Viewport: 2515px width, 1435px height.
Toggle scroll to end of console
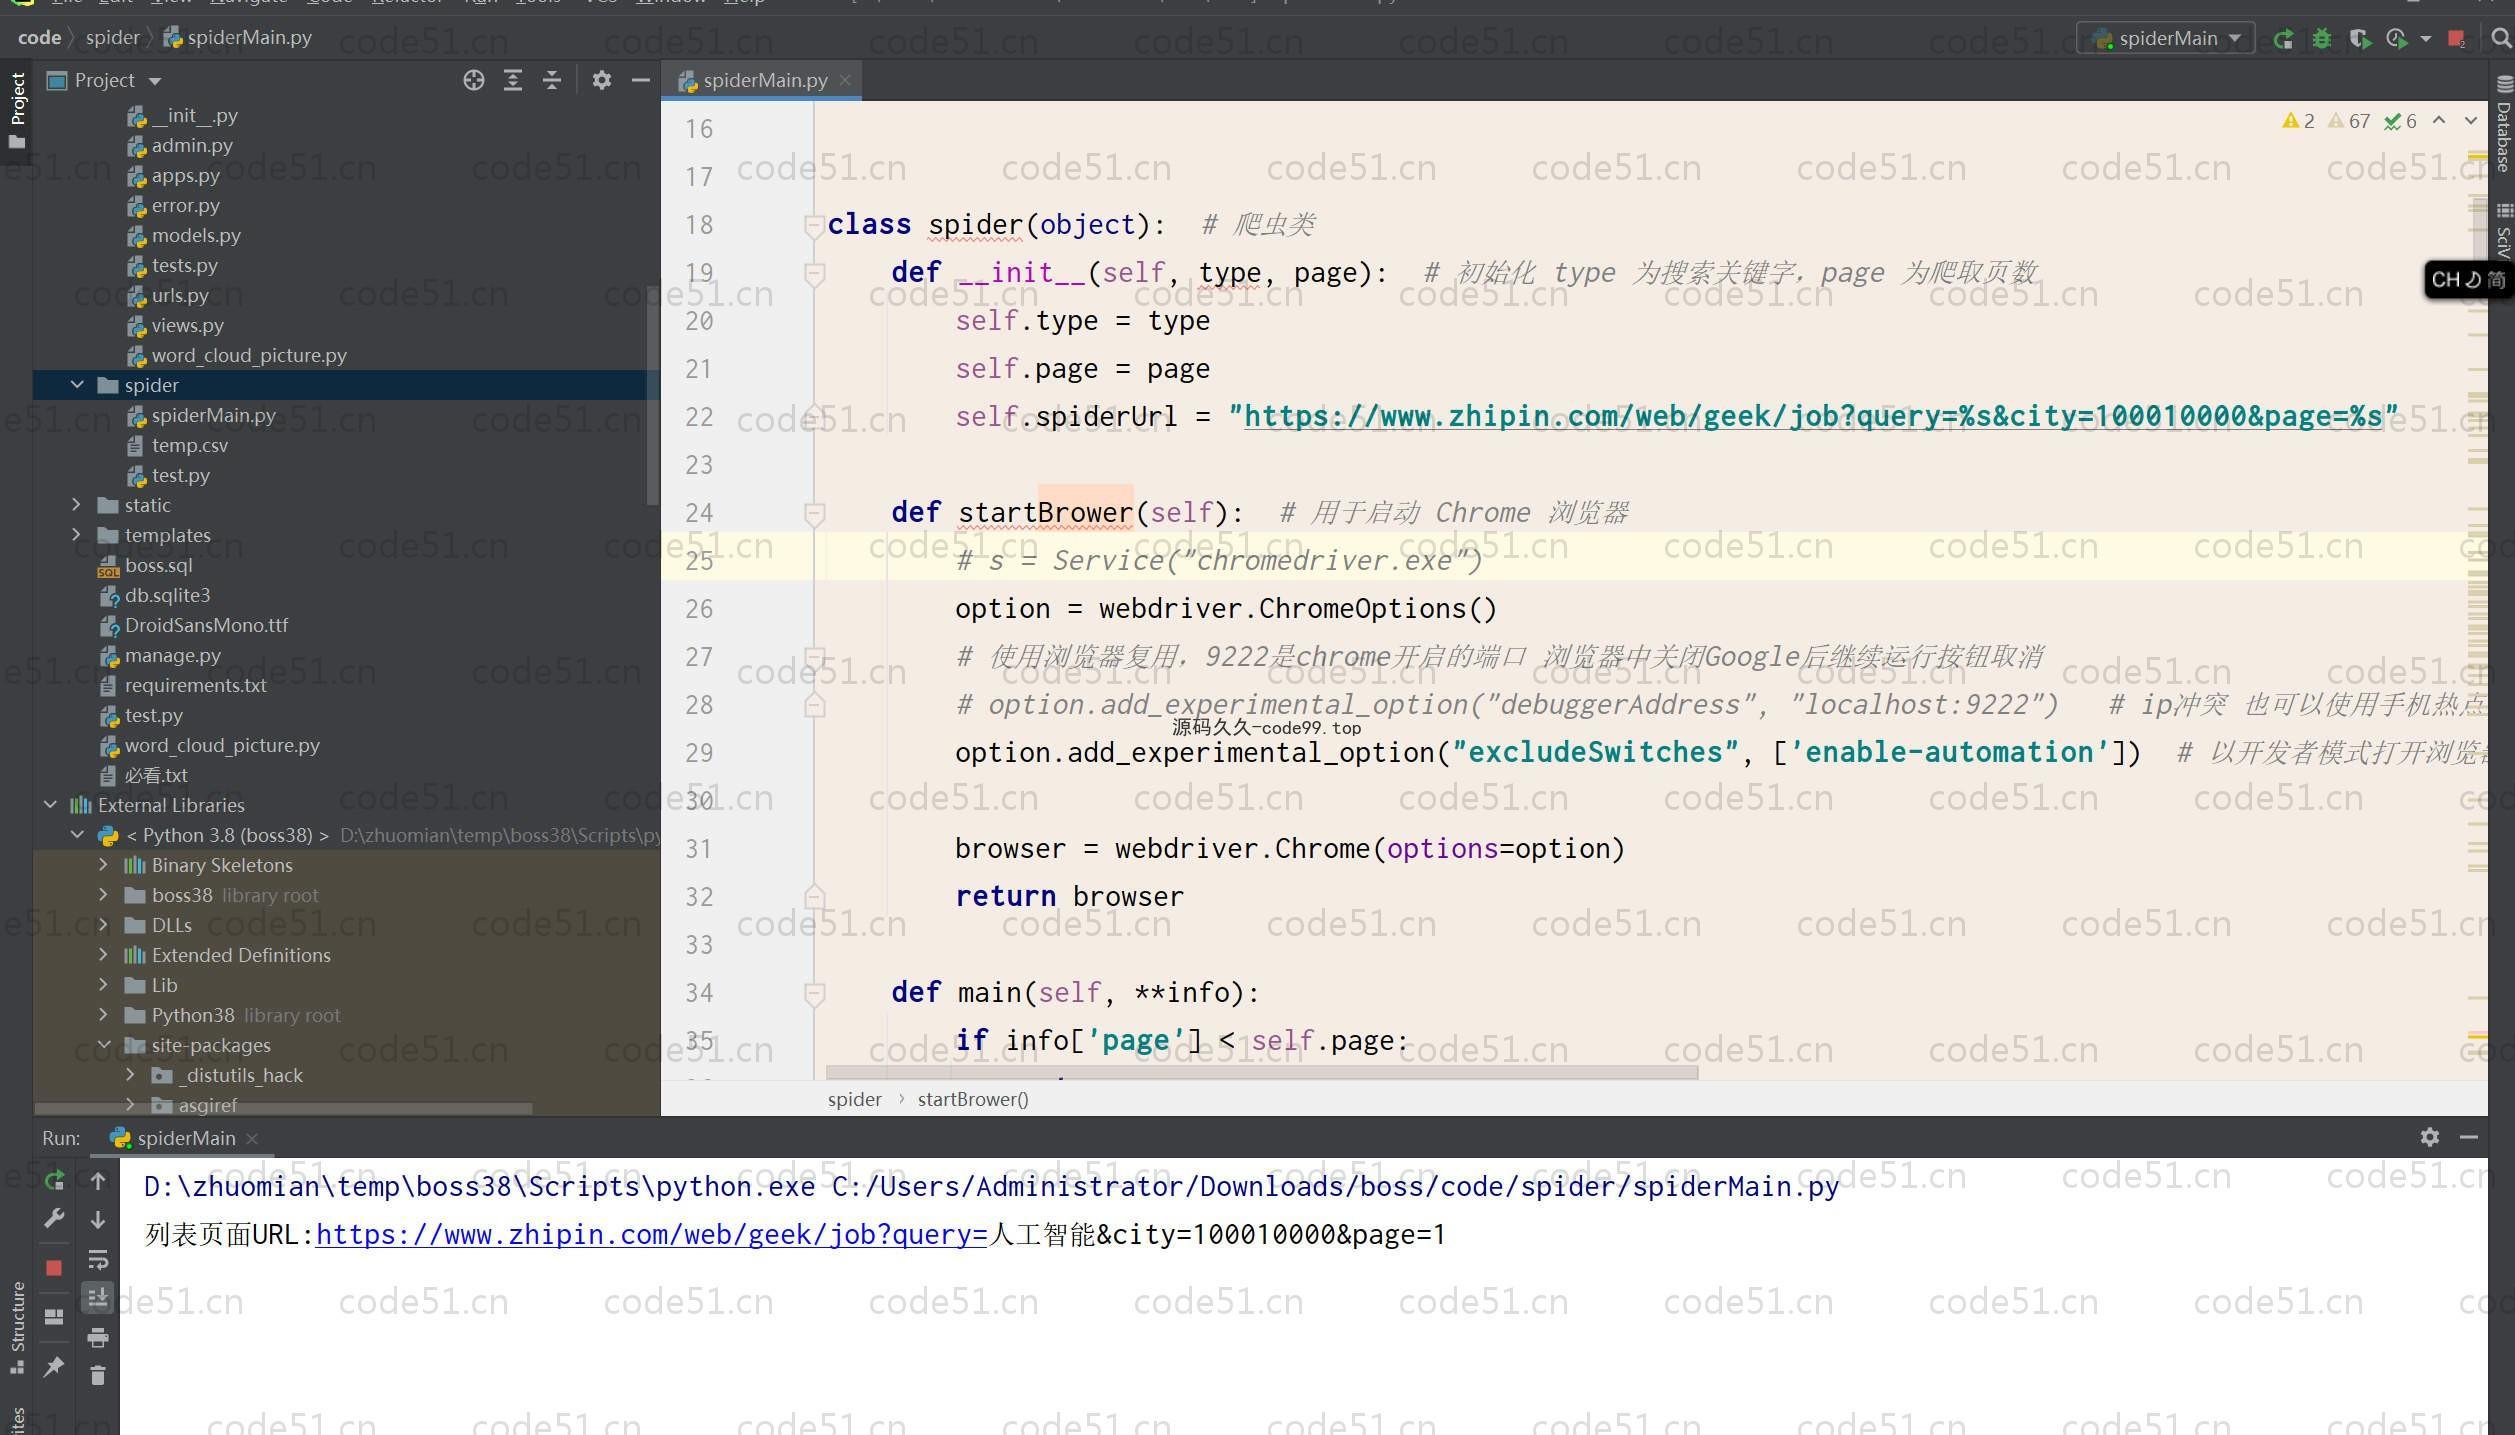[98, 1298]
